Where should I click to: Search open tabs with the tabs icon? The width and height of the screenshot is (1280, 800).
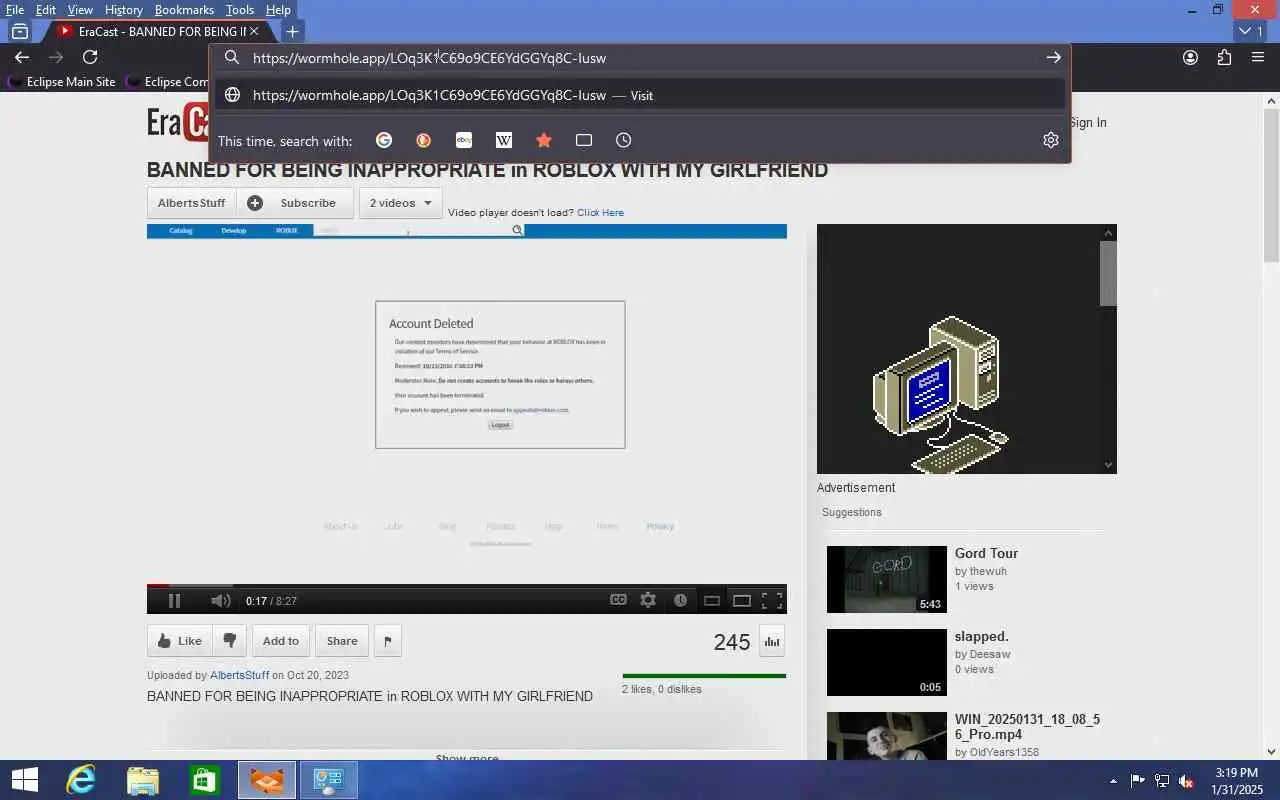(584, 140)
